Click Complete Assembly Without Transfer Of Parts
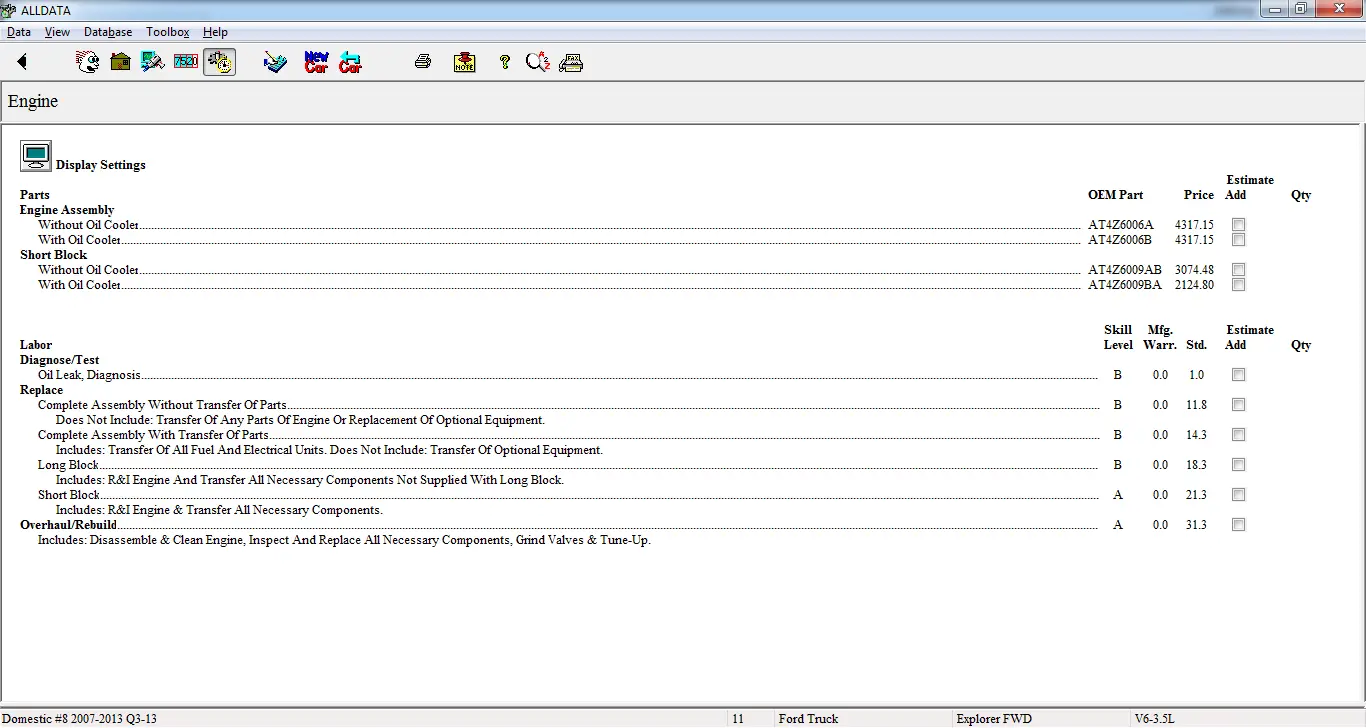The width and height of the screenshot is (1366, 728). (162, 405)
